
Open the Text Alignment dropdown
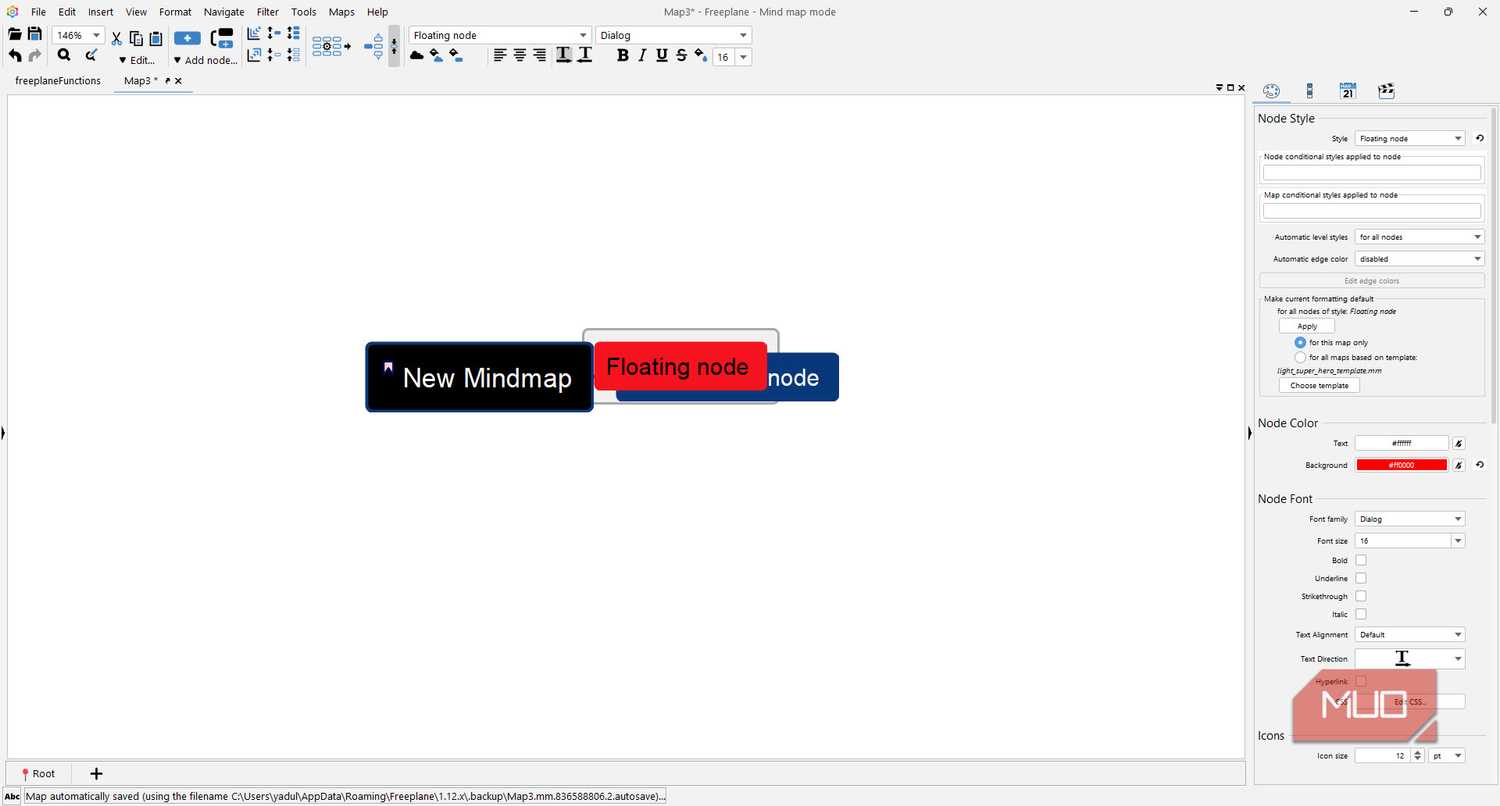pos(1410,634)
